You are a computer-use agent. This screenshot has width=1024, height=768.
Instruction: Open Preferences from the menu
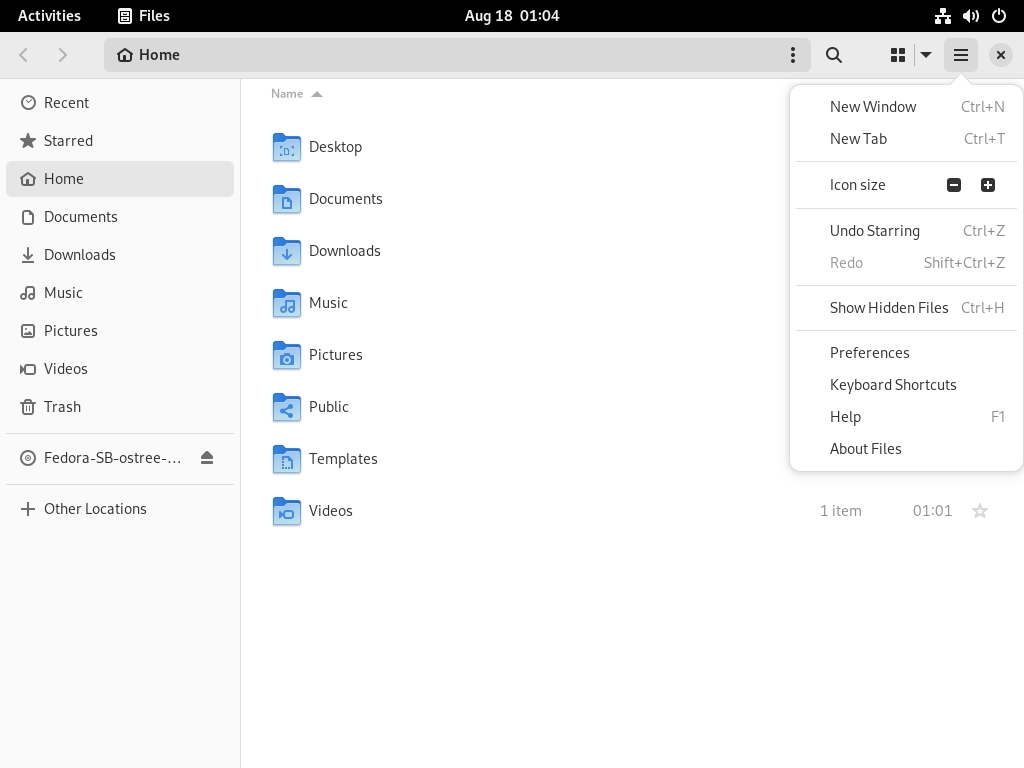pyautogui.click(x=906, y=353)
